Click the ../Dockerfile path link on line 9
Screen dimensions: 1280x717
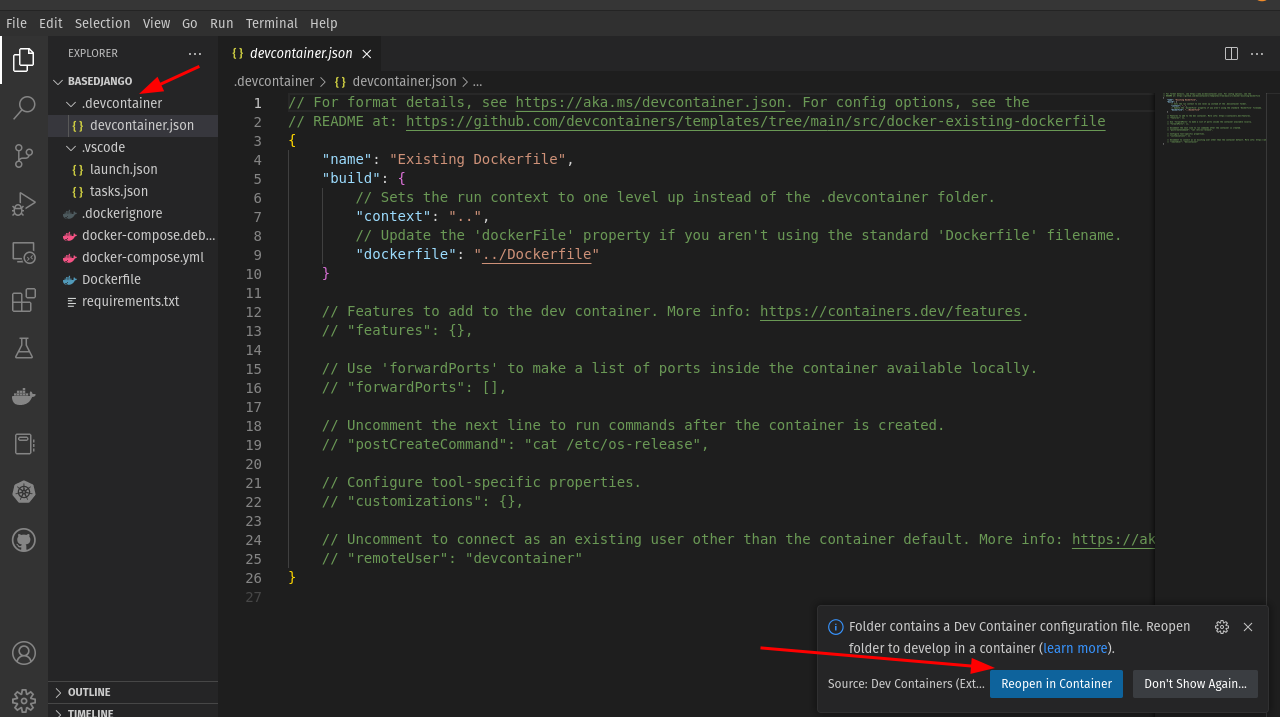(x=536, y=254)
